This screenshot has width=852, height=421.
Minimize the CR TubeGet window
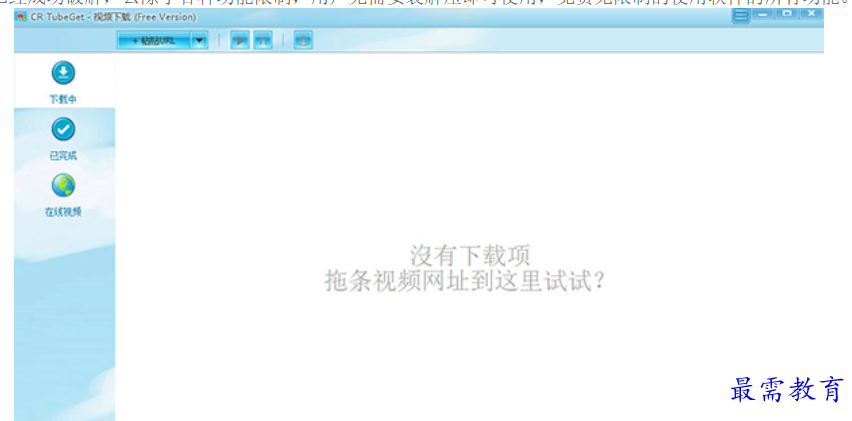(x=763, y=14)
